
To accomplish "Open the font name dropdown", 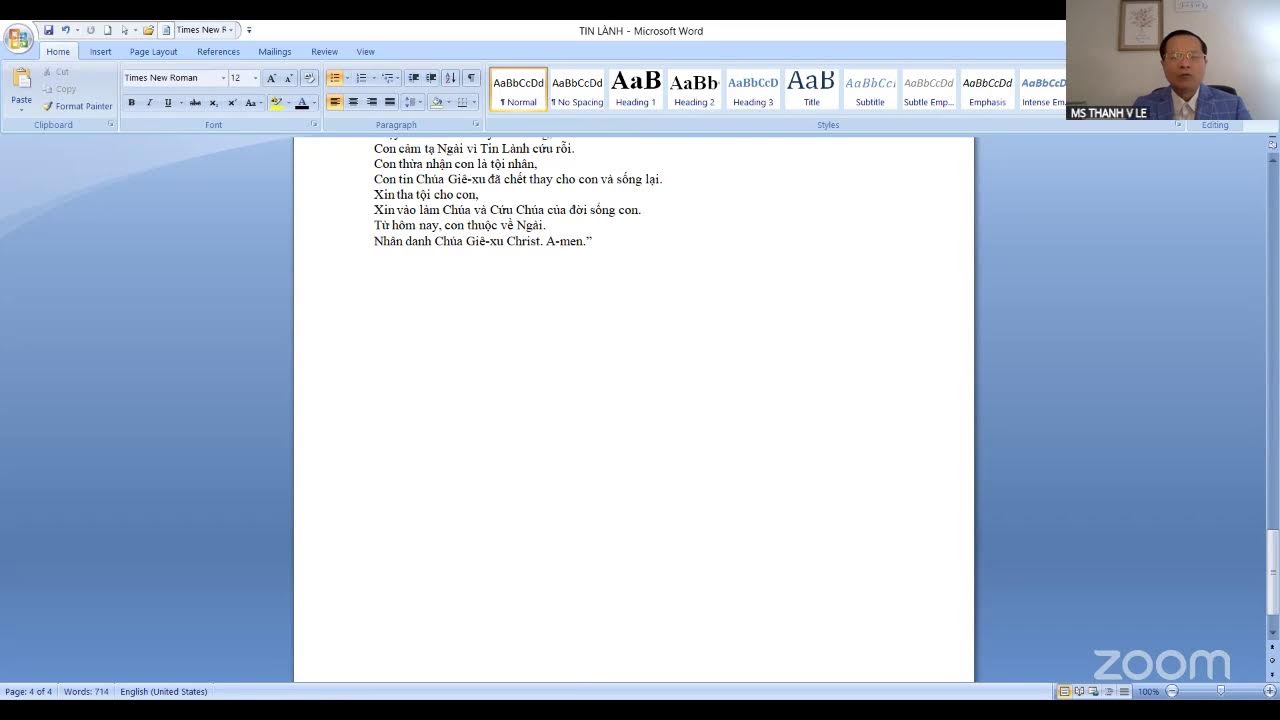I will click(x=223, y=78).
